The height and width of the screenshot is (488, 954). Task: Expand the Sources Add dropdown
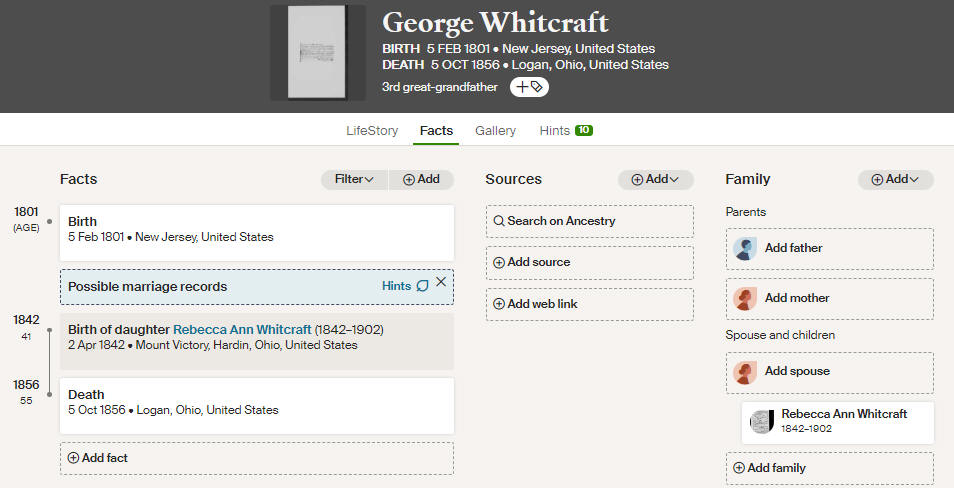(x=655, y=180)
